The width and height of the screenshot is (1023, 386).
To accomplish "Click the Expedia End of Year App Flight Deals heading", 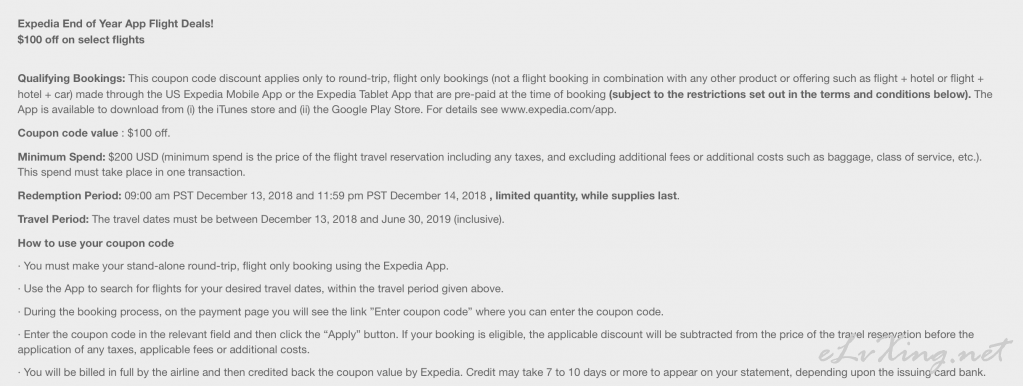I will click(x=115, y=24).
